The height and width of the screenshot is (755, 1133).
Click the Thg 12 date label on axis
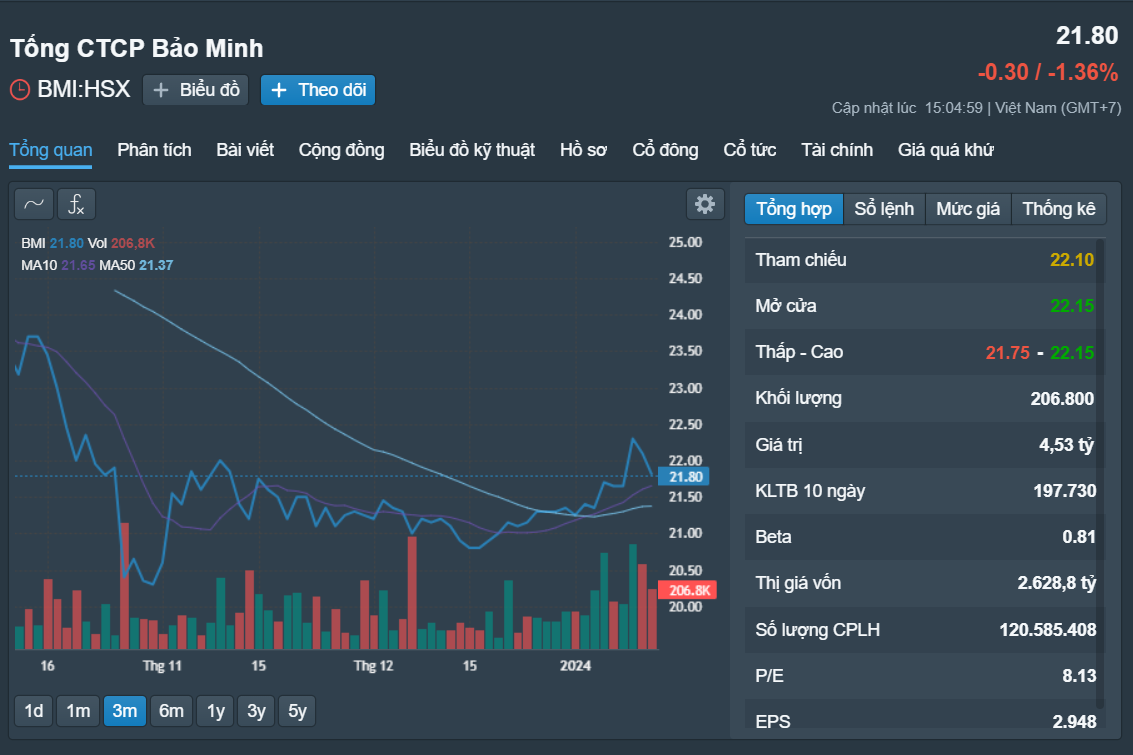tap(374, 666)
